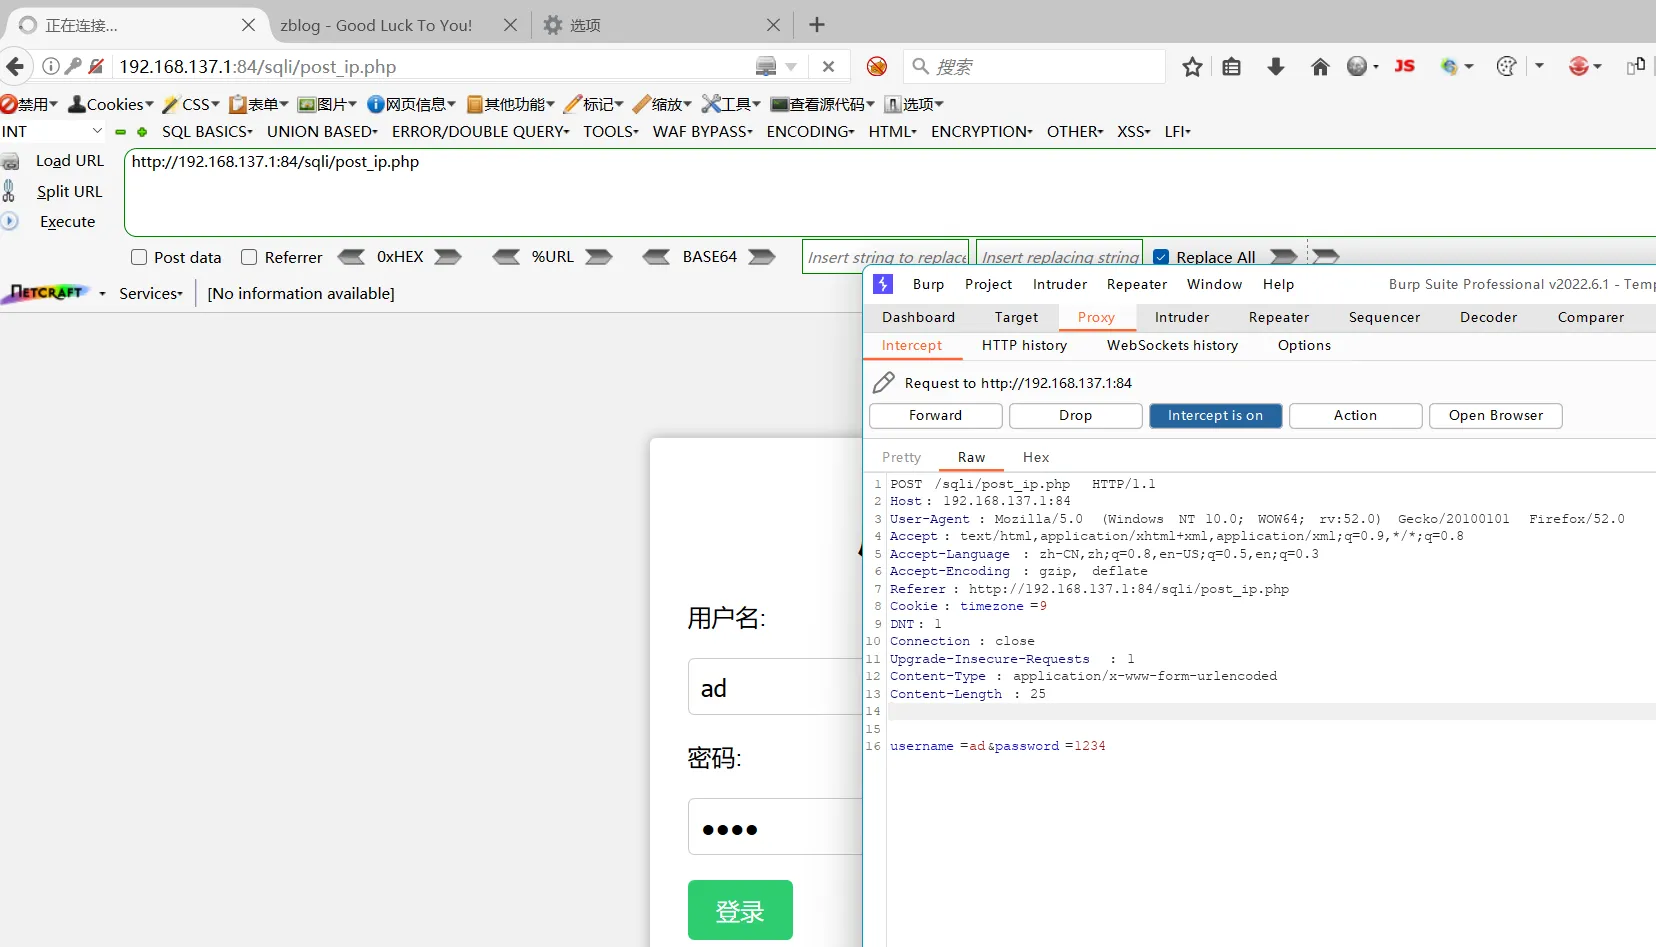The image size is (1656, 947).
Task: Click the Execute play icon
Action: click(10, 222)
